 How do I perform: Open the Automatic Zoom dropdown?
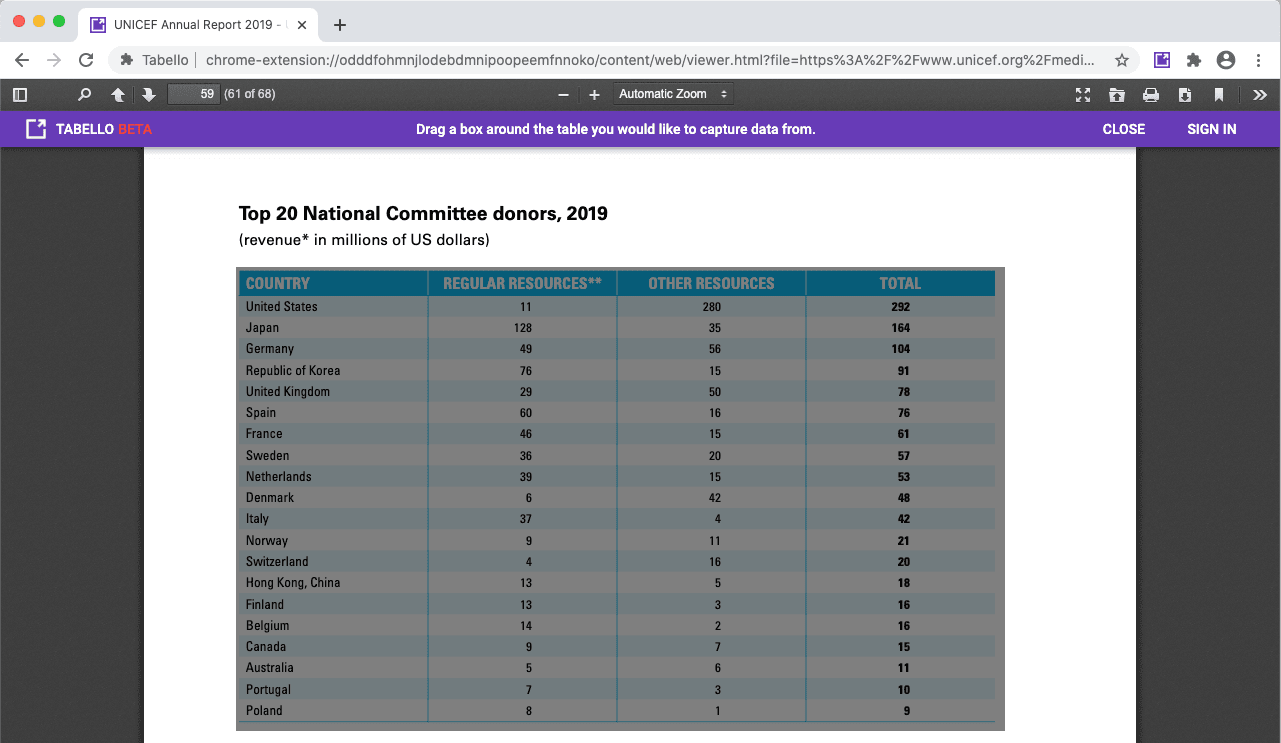[672, 94]
